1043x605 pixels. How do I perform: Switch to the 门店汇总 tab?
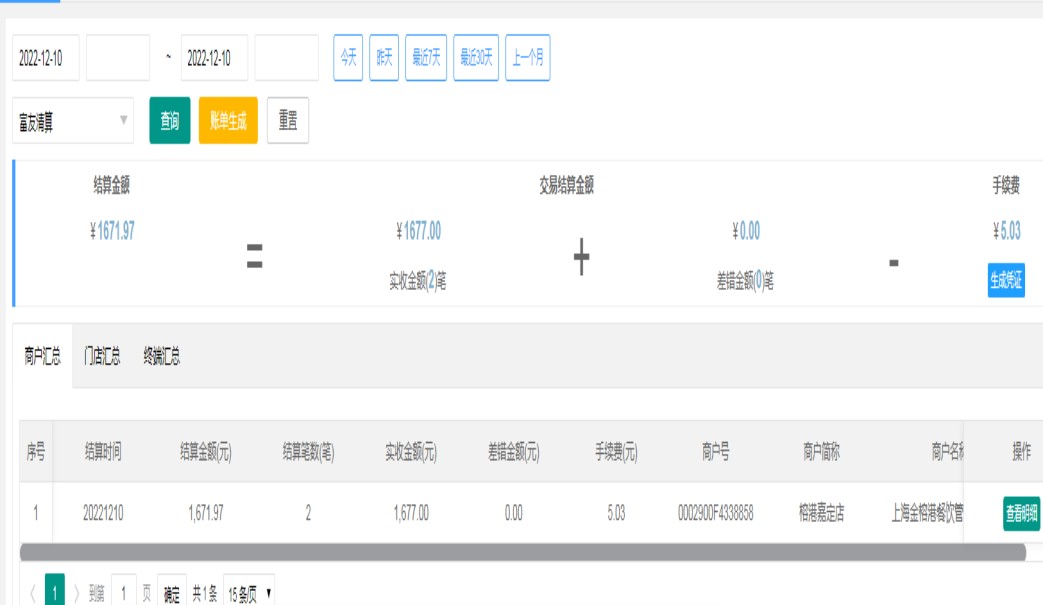point(102,356)
